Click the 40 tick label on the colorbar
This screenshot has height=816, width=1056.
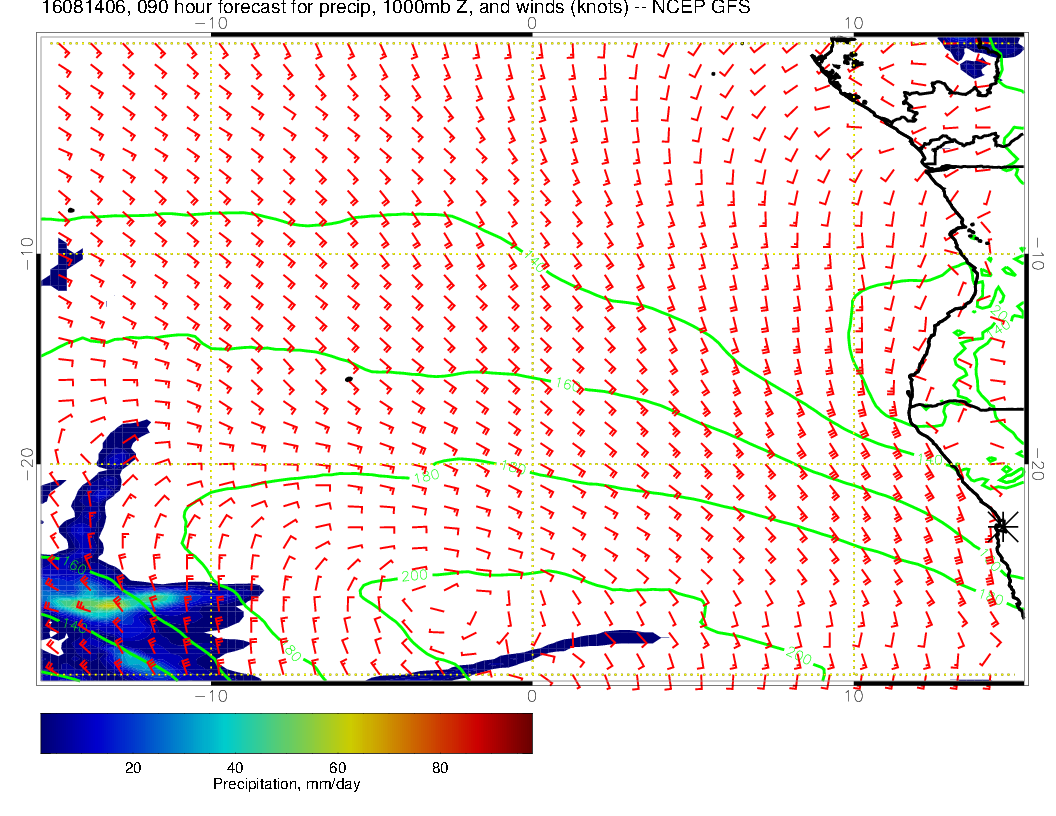coord(235,767)
